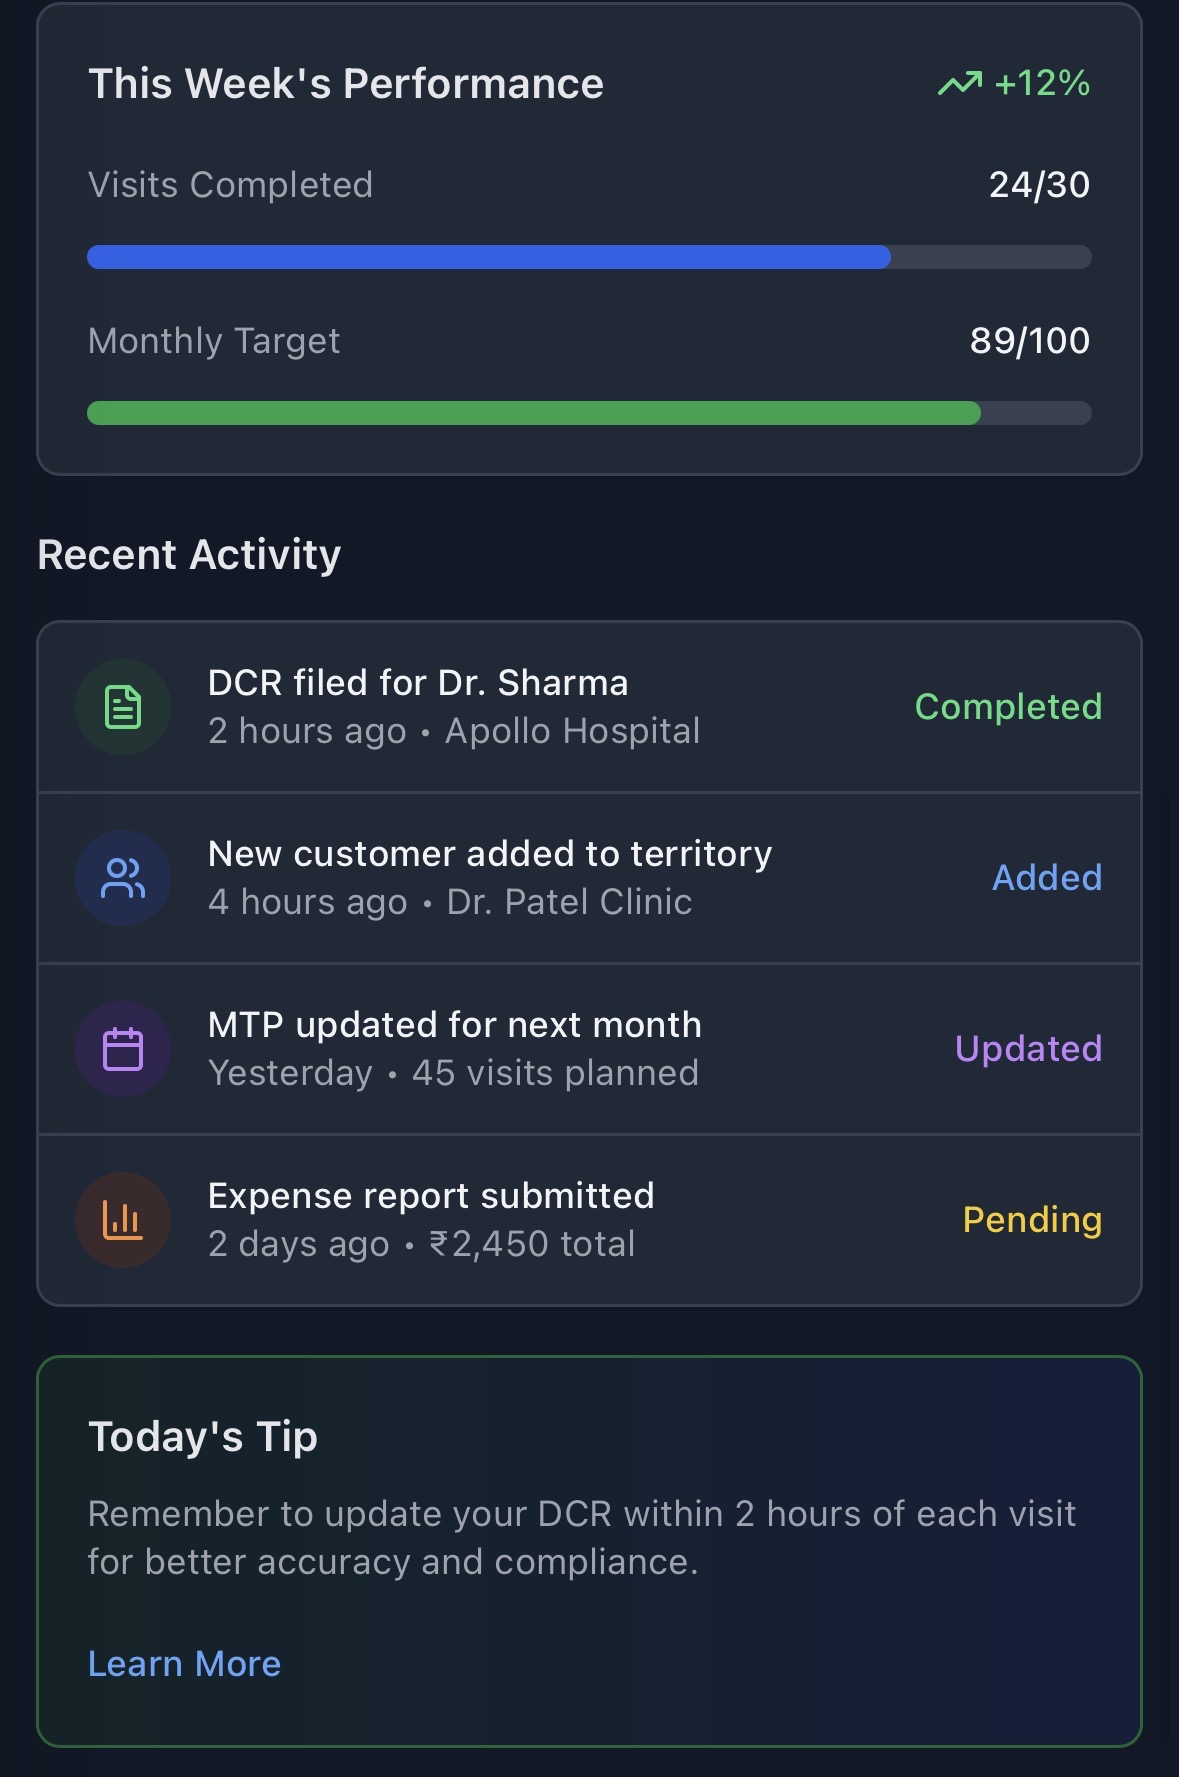Click the 89/100 monthly target value
Image resolution: width=1179 pixels, height=1777 pixels.
[1030, 341]
